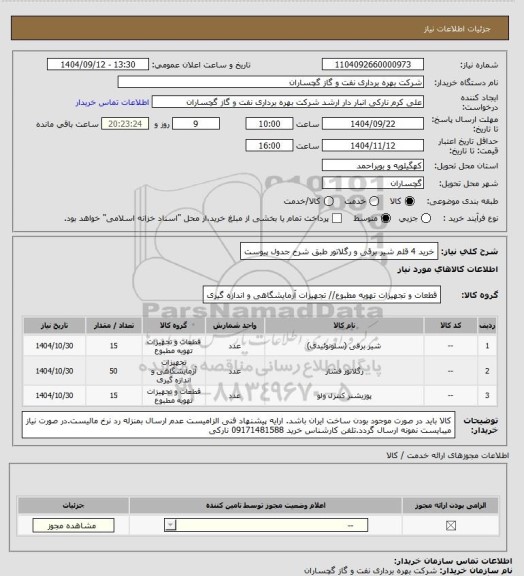Click the buyer organization name field
This screenshot has height=576, width=524.
tap(270, 82)
